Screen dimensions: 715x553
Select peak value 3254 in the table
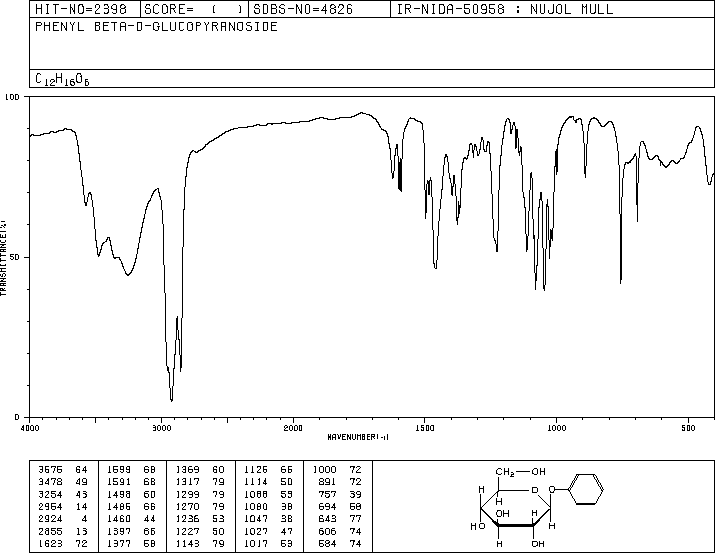pyautogui.click(x=50, y=494)
